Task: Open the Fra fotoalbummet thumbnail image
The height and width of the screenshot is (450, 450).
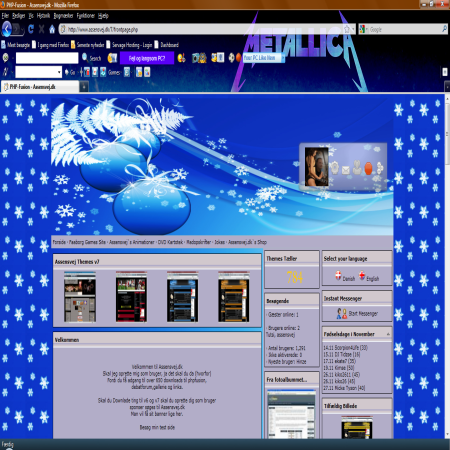Action: (x=291, y=413)
